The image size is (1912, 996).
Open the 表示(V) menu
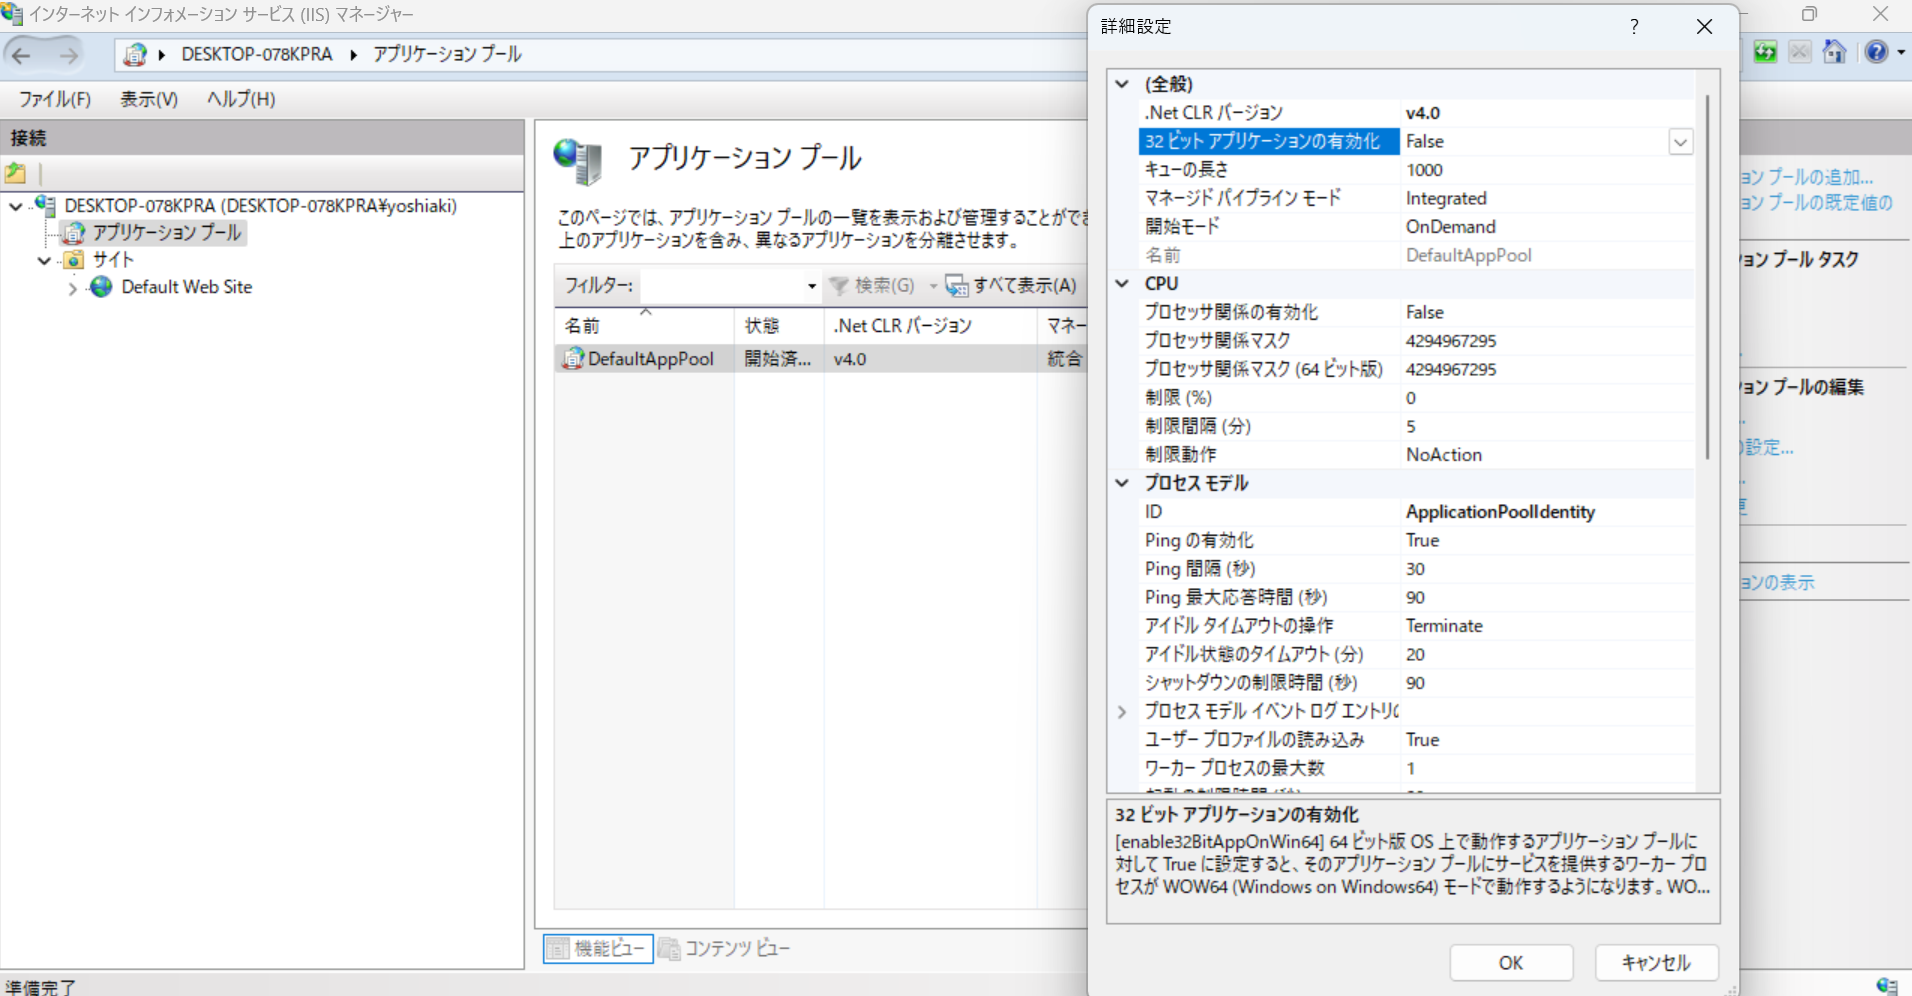[149, 99]
